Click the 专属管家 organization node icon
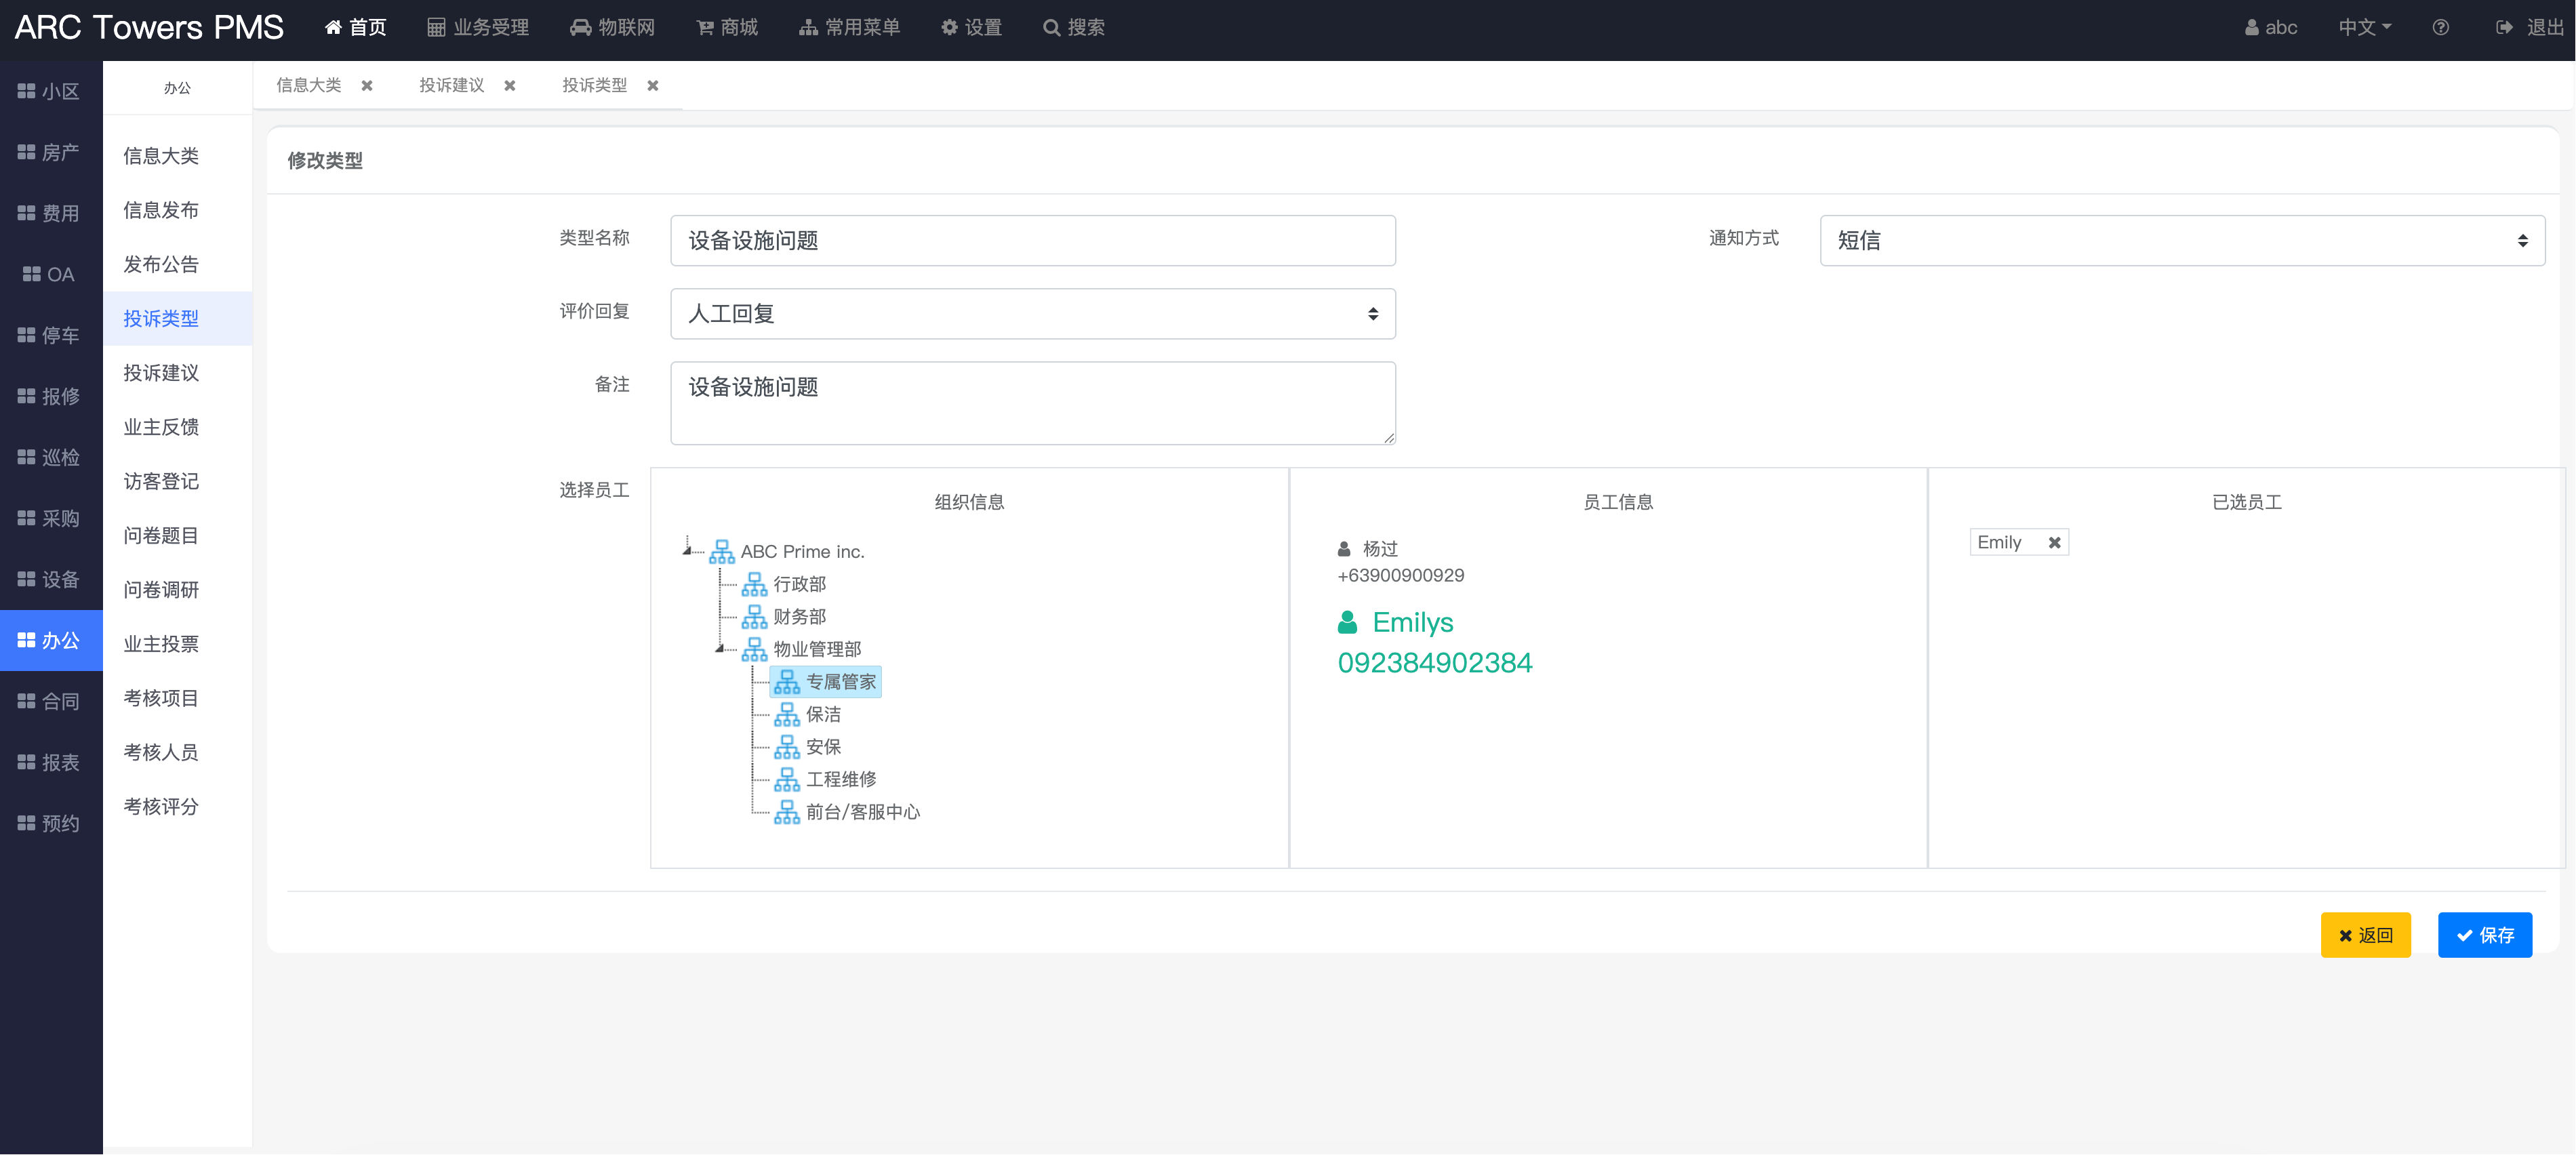Image resolution: width=2576 pixels, height=1155 pixels. [x=787, y=682]
